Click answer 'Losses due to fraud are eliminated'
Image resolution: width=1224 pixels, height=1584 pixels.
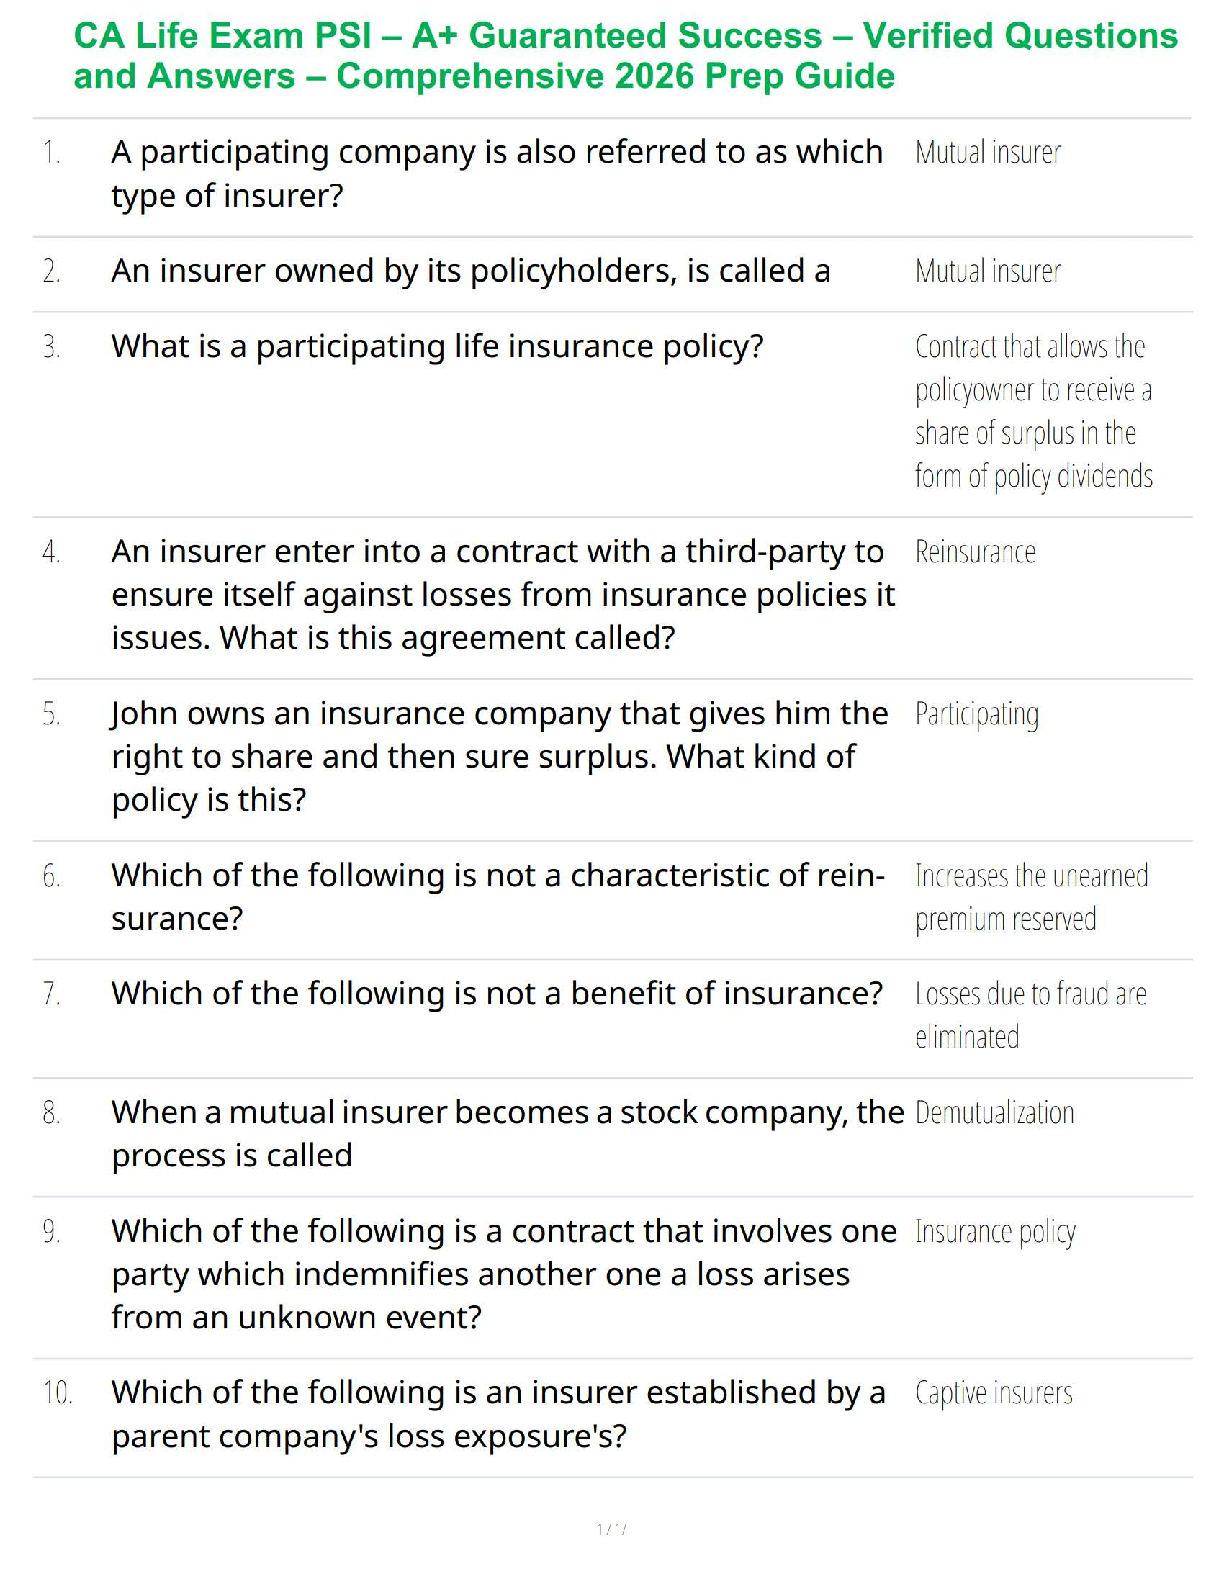pyautogui.click(x=1030, y=1015)
